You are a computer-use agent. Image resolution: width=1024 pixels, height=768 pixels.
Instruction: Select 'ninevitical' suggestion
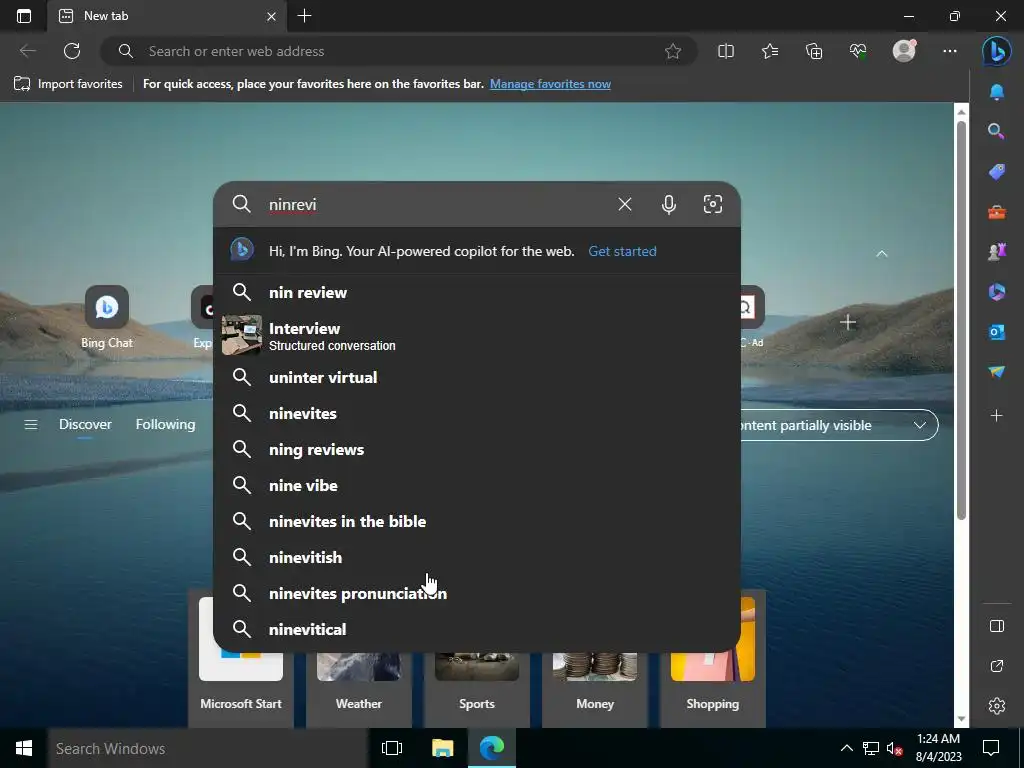pos(477,629)
